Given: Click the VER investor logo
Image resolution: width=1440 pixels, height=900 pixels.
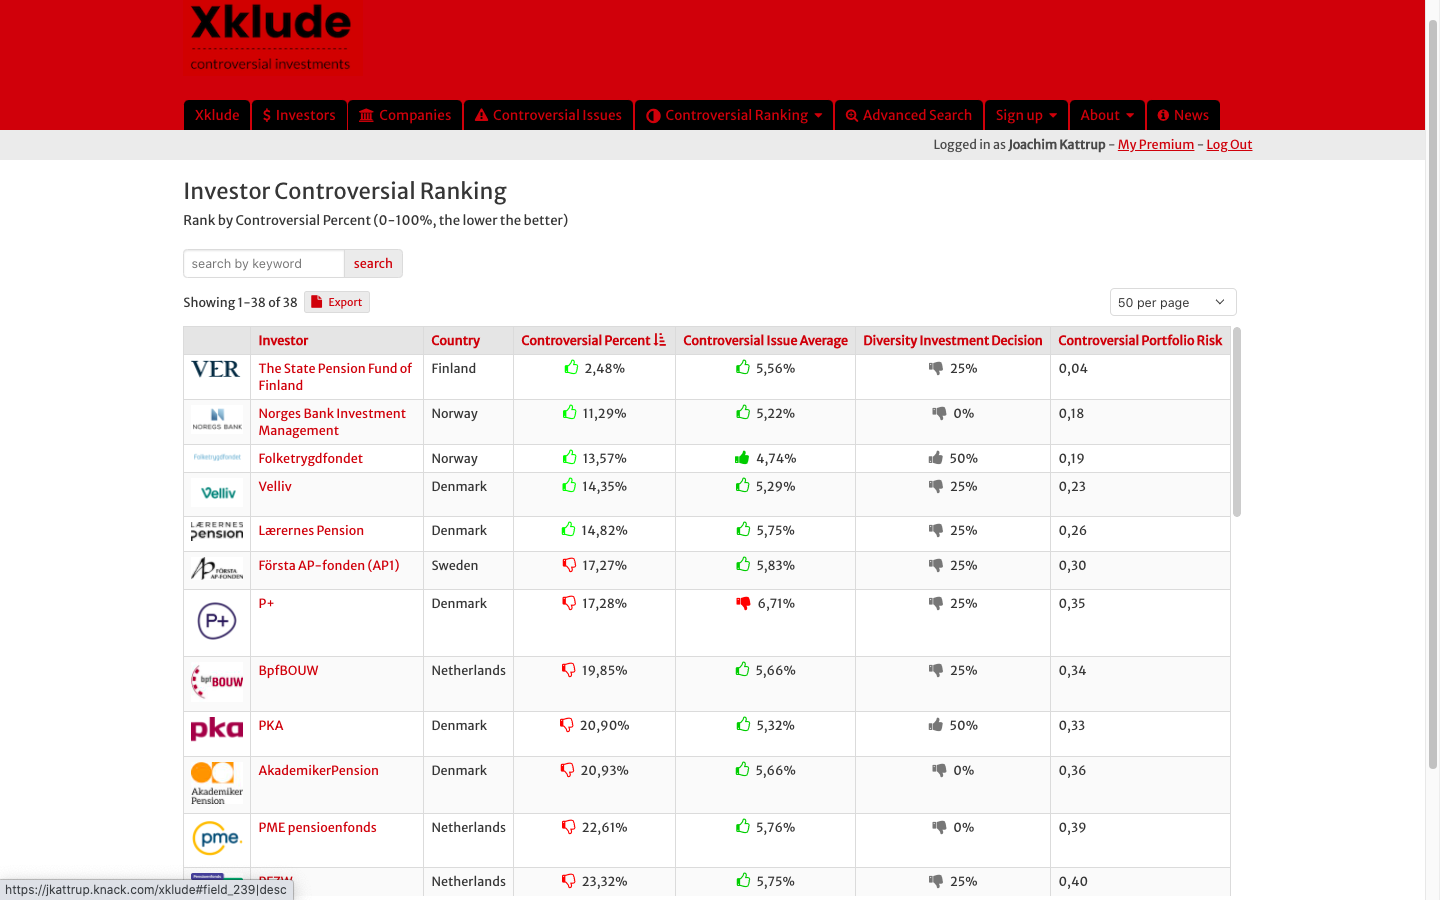Looking at the screenshot, I should pos(216,369).
